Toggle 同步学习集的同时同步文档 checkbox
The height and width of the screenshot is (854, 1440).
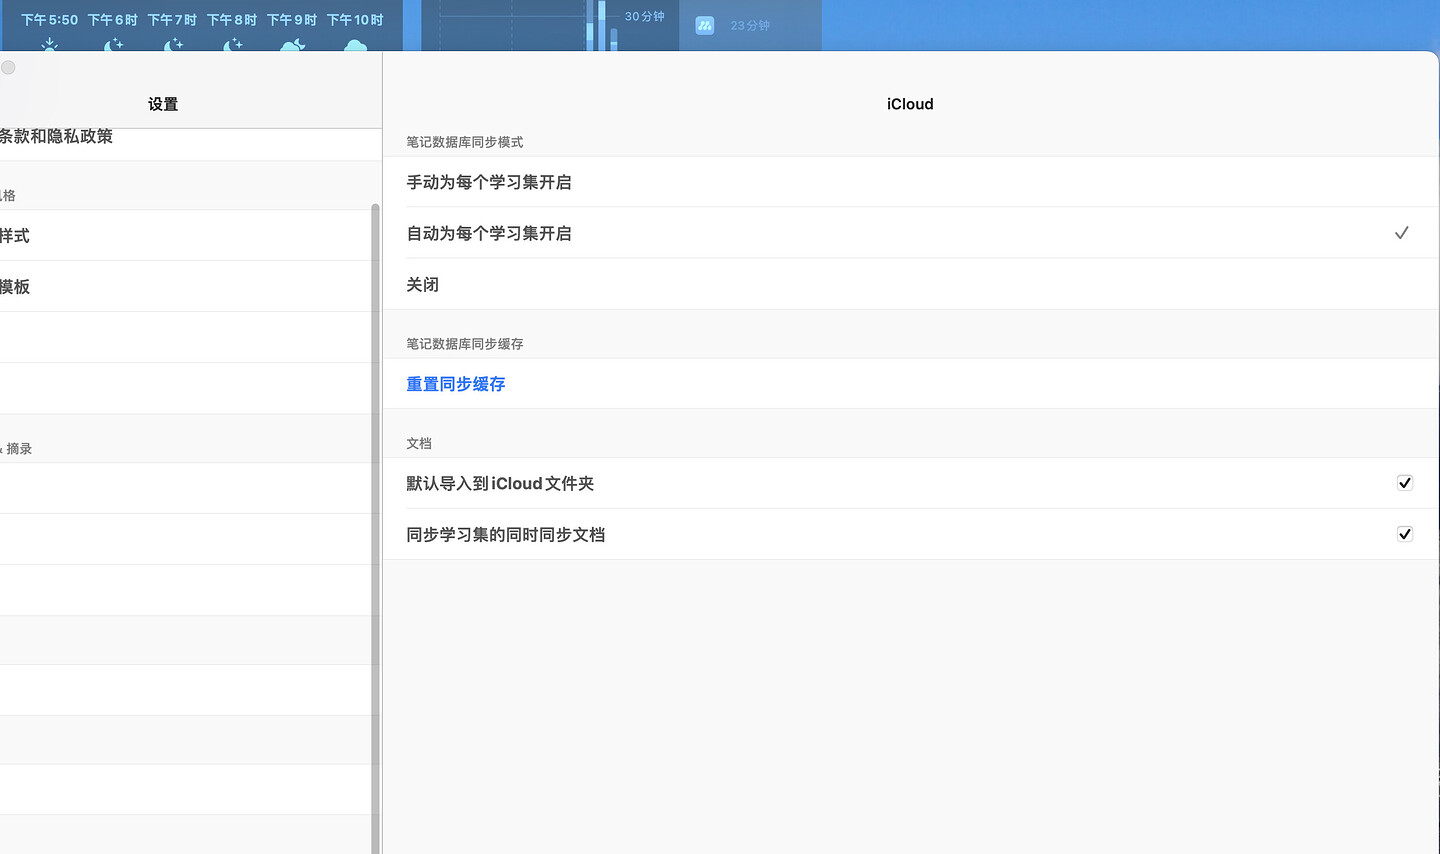[1405, 534]
